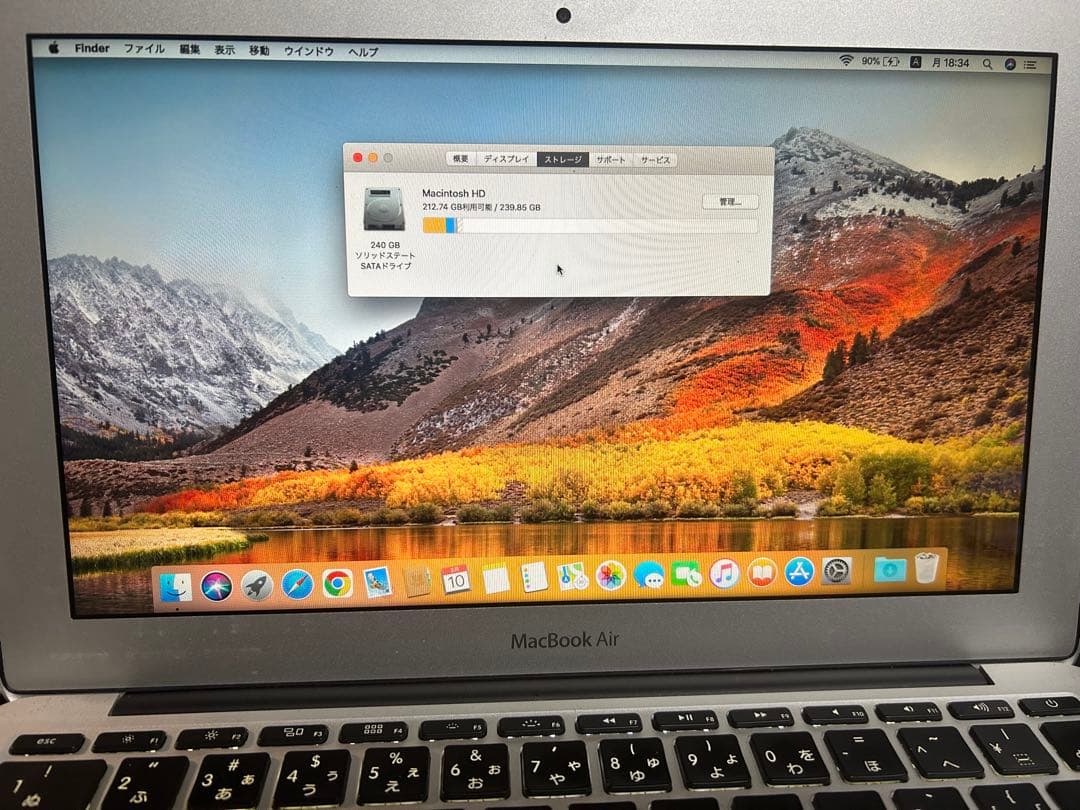Open the 表示 menu
The image size is (1080, 810).
point(225,50)
